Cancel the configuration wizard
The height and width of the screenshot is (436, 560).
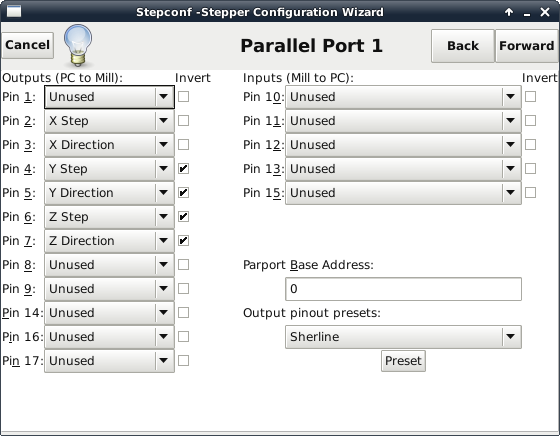click(x=28, y=45)
